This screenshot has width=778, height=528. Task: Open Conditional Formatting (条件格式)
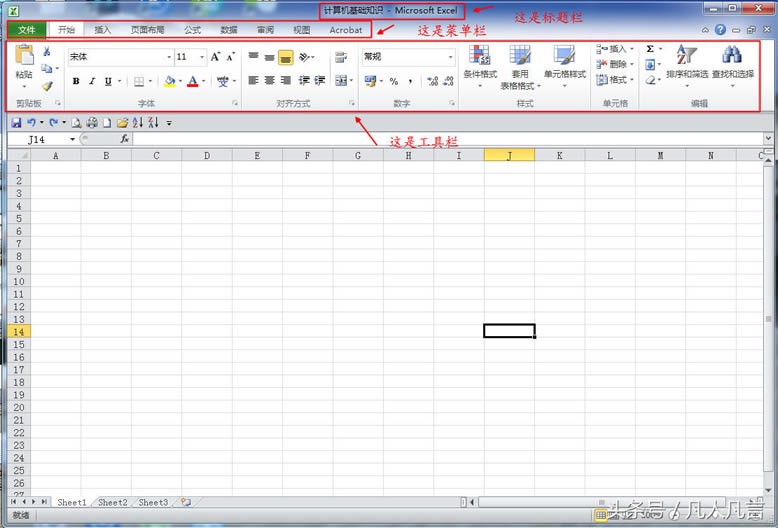click(x=480, y=64)
